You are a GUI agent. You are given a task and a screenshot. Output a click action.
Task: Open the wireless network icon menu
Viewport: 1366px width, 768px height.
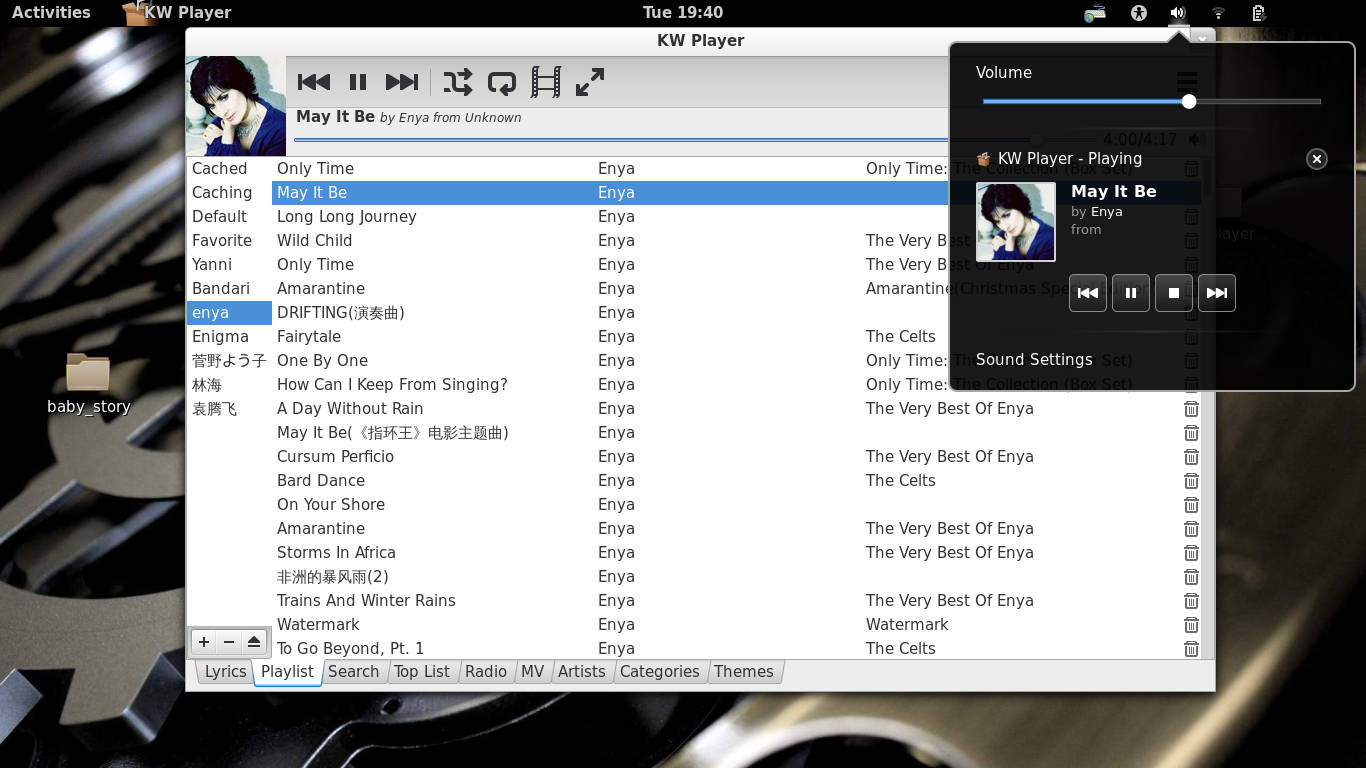pyautogui.click(x=1218, y=13)
